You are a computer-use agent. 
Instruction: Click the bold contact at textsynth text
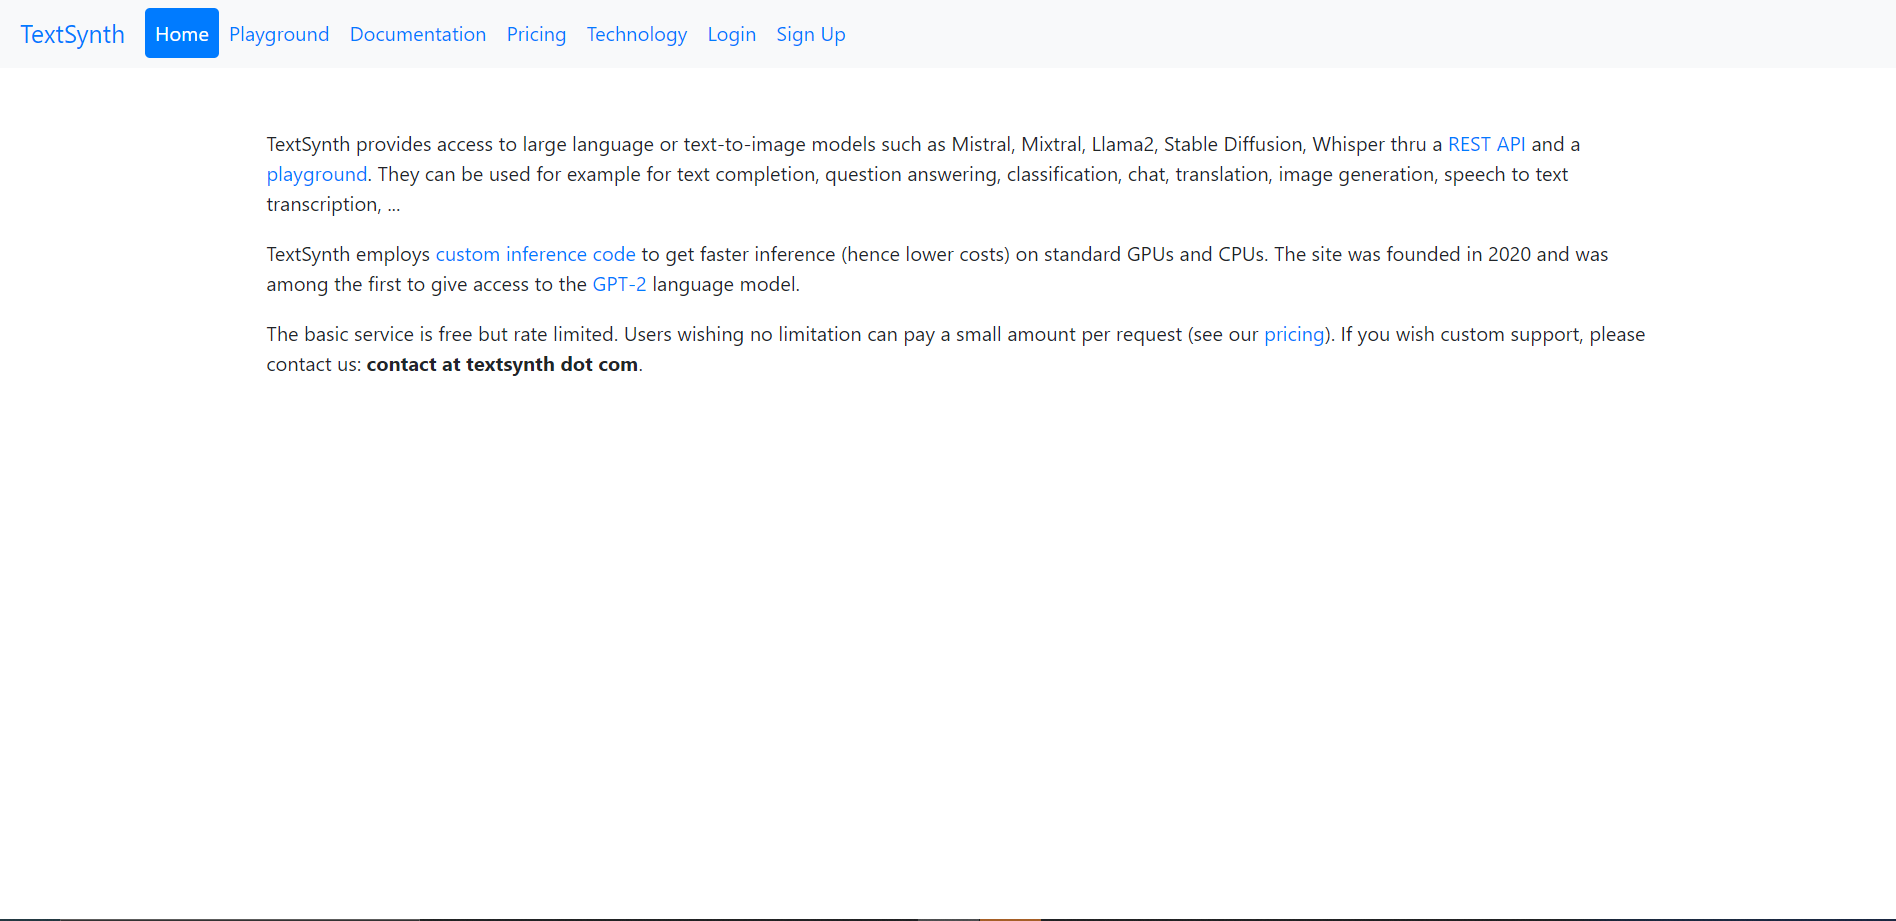tap(502, 364)
